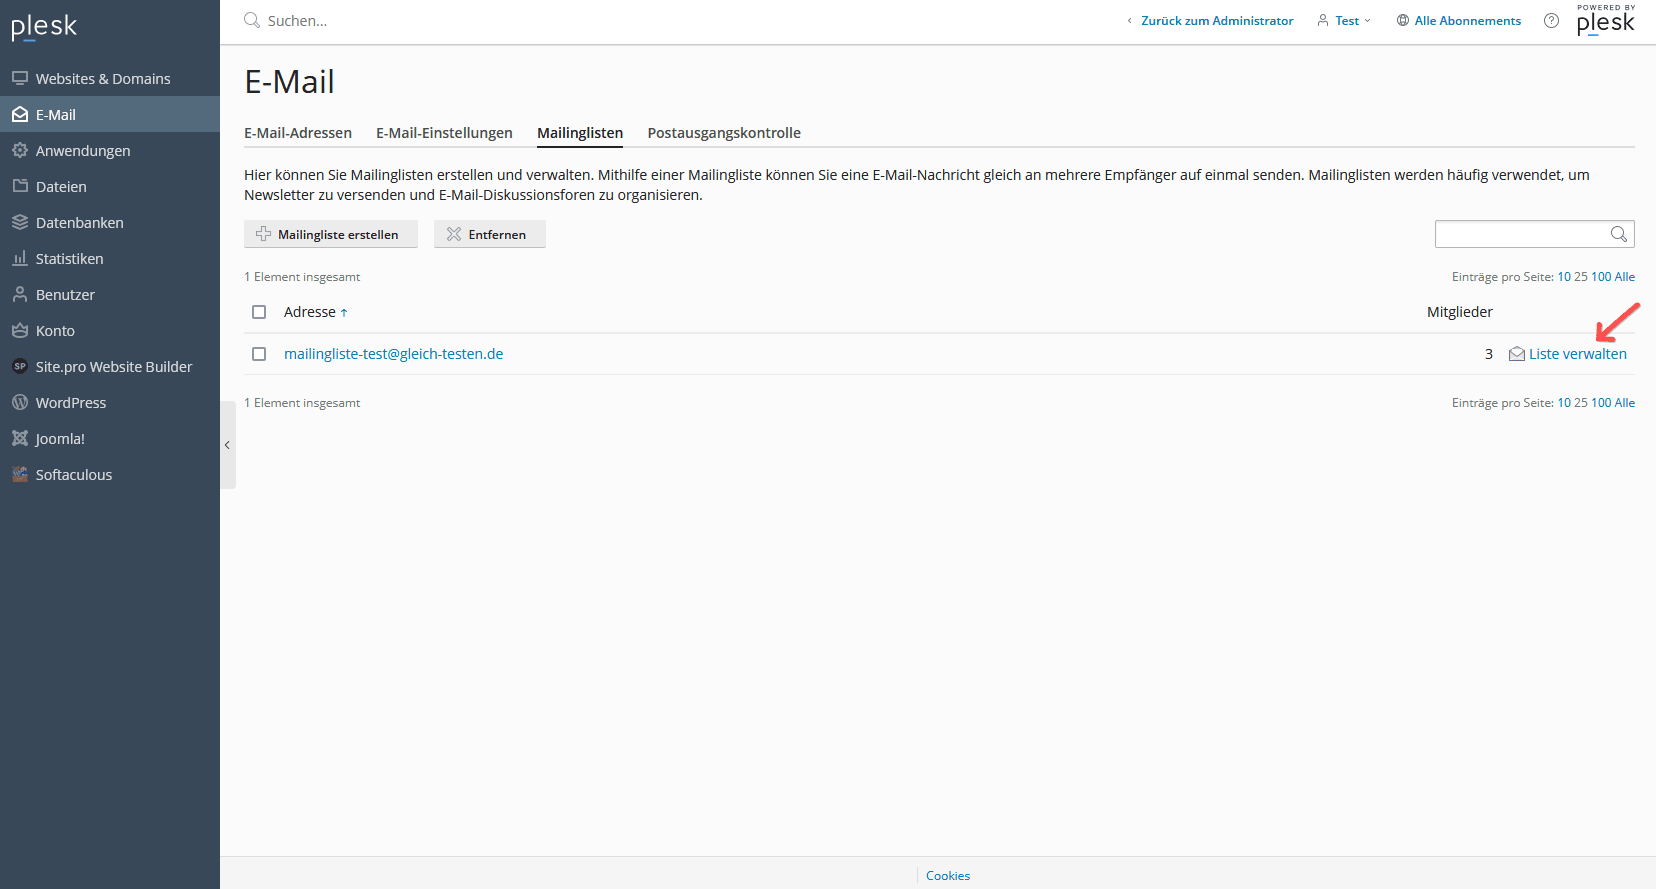This screenshot has height=889, width=1656.
Task: Click the Anwendungen gear icon
Action: coord(20,150)
